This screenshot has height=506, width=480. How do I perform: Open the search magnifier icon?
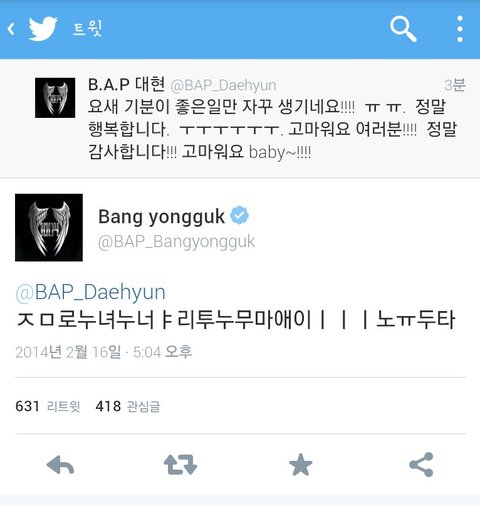[403, 29]
